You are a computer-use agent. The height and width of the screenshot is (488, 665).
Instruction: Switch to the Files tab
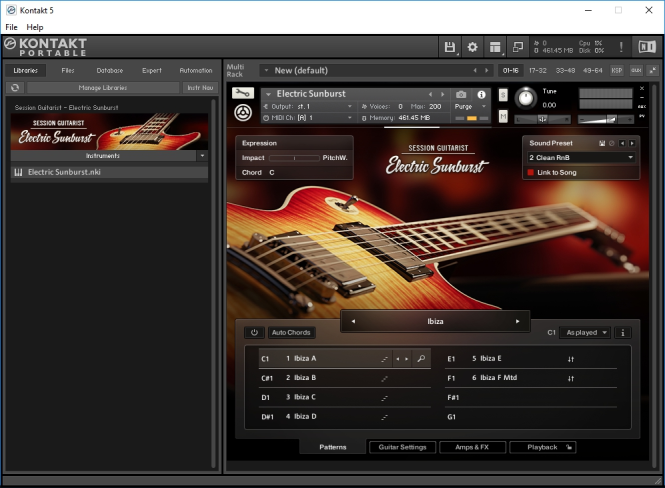[68, 70]
